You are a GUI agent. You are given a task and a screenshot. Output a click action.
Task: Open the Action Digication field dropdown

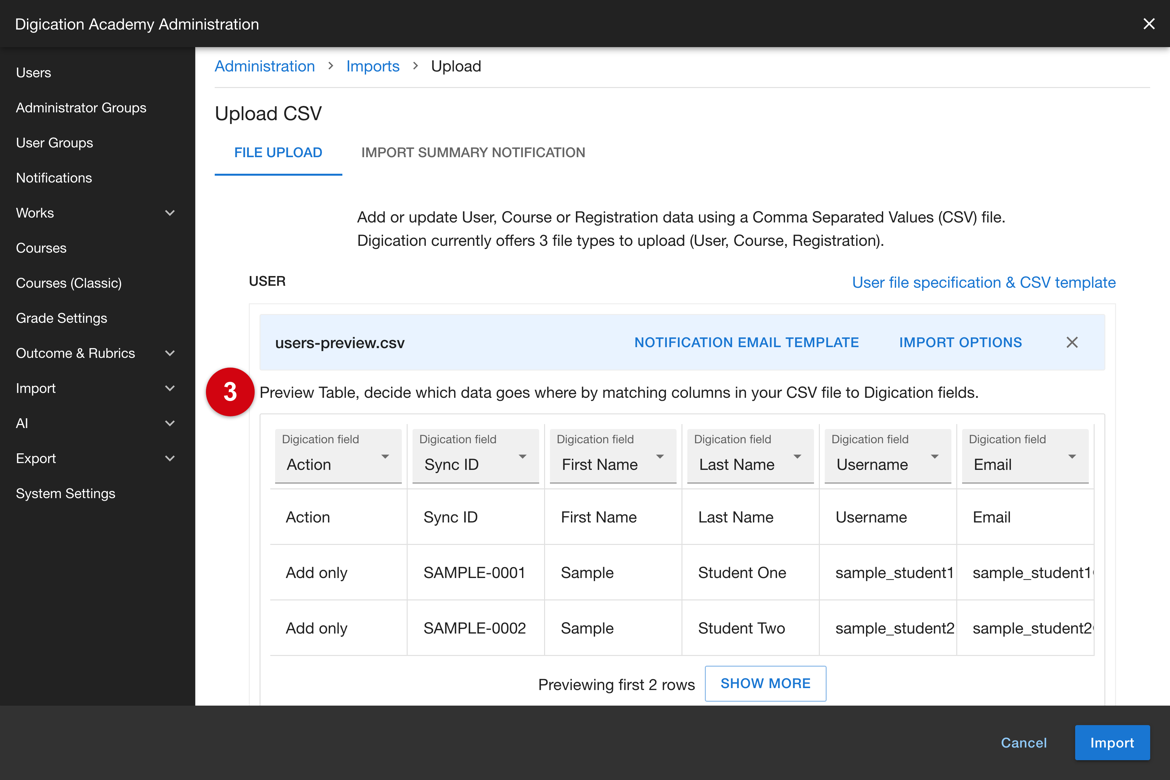pyautogui.click(x=338, y=456)
